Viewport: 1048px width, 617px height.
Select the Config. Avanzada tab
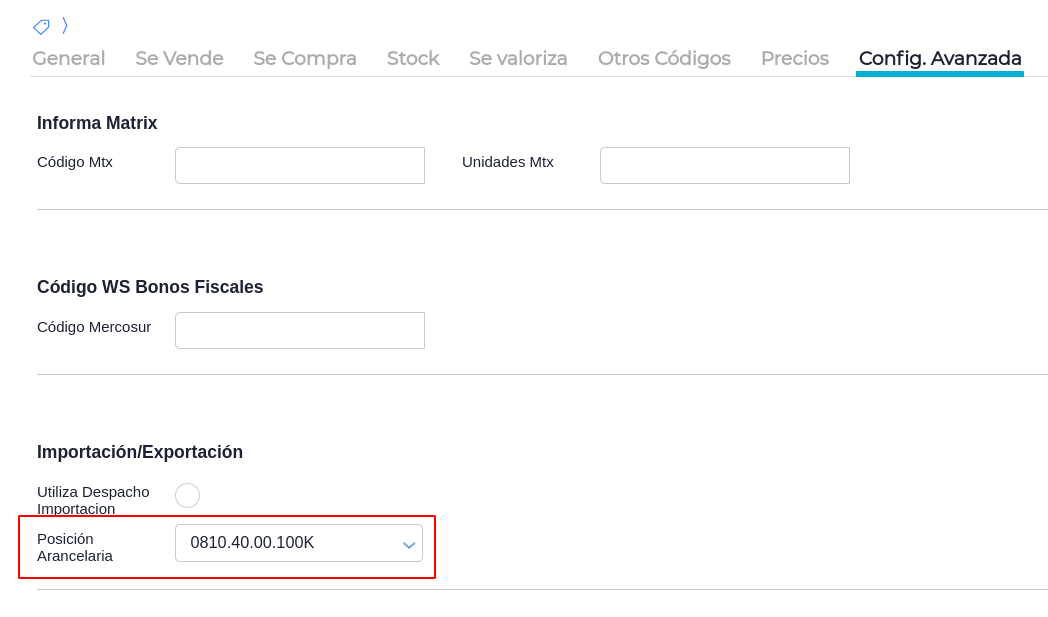940,59
